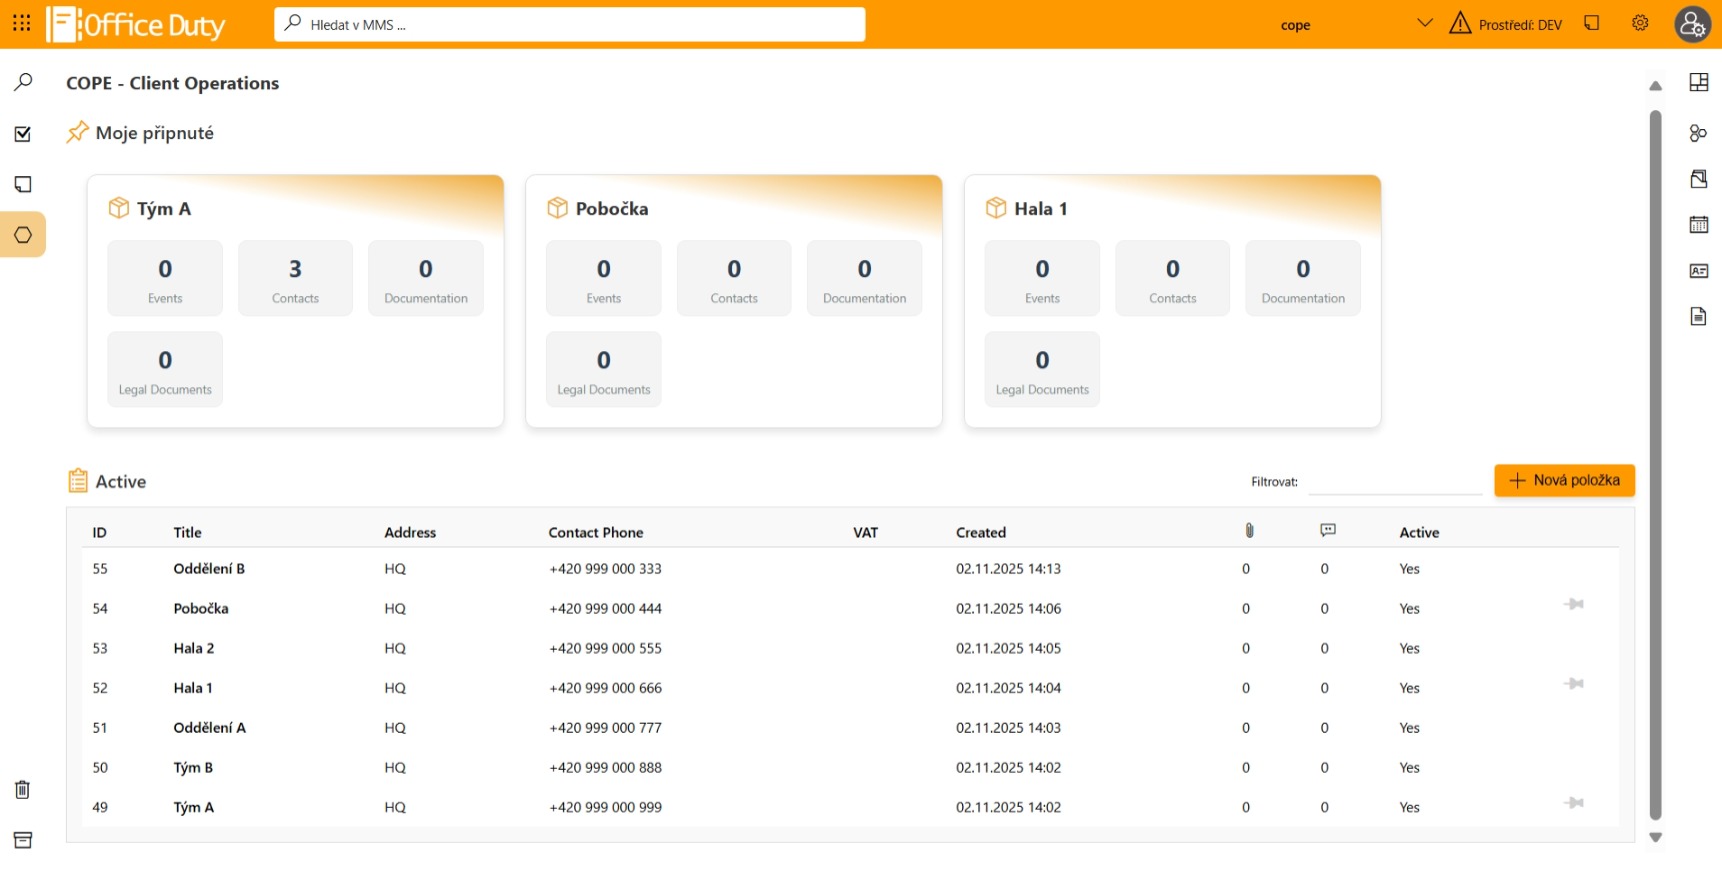Open the app launcher grid icon
Viewport: 1722px width, 871px height.
coord(21,23)
